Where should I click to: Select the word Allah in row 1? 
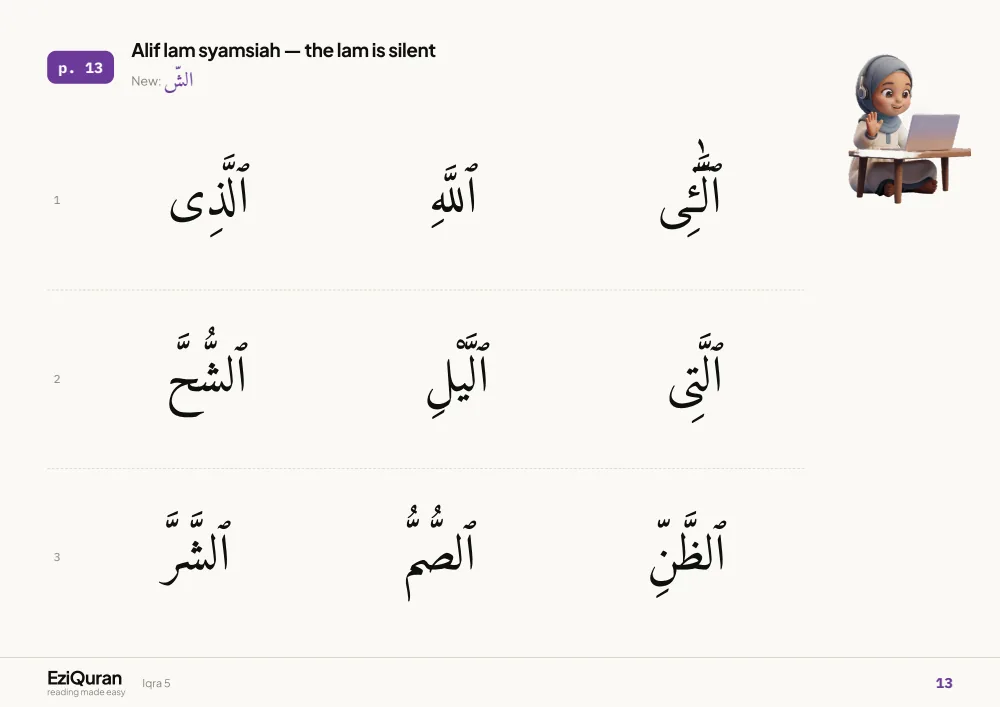tap(454, 195)
